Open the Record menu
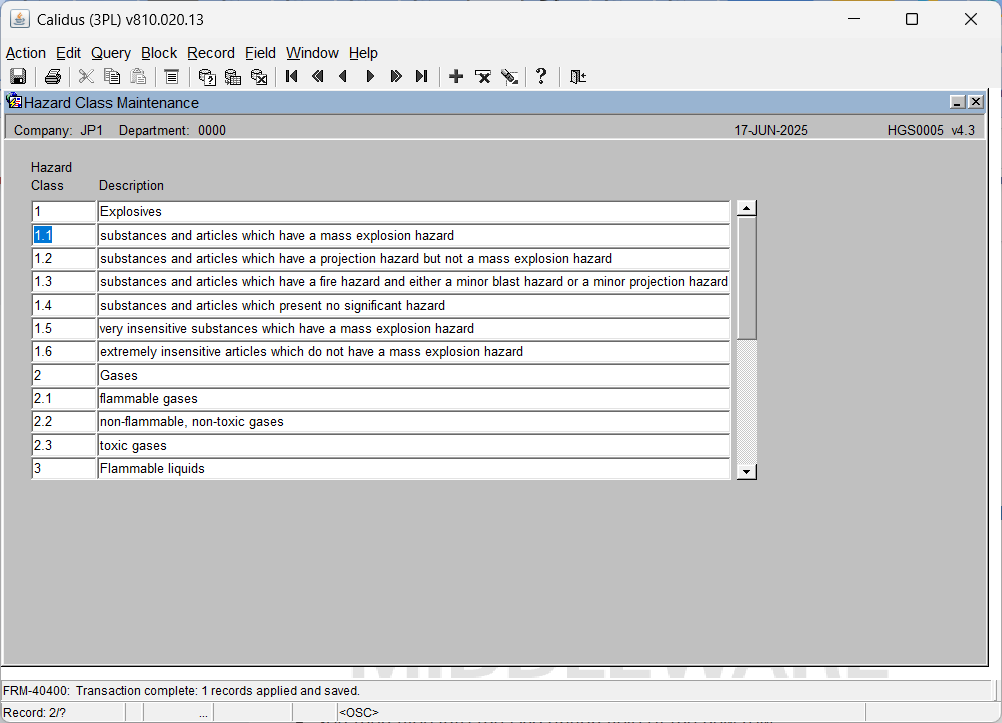The image size is (1002, 723). [x=211, y=53]
